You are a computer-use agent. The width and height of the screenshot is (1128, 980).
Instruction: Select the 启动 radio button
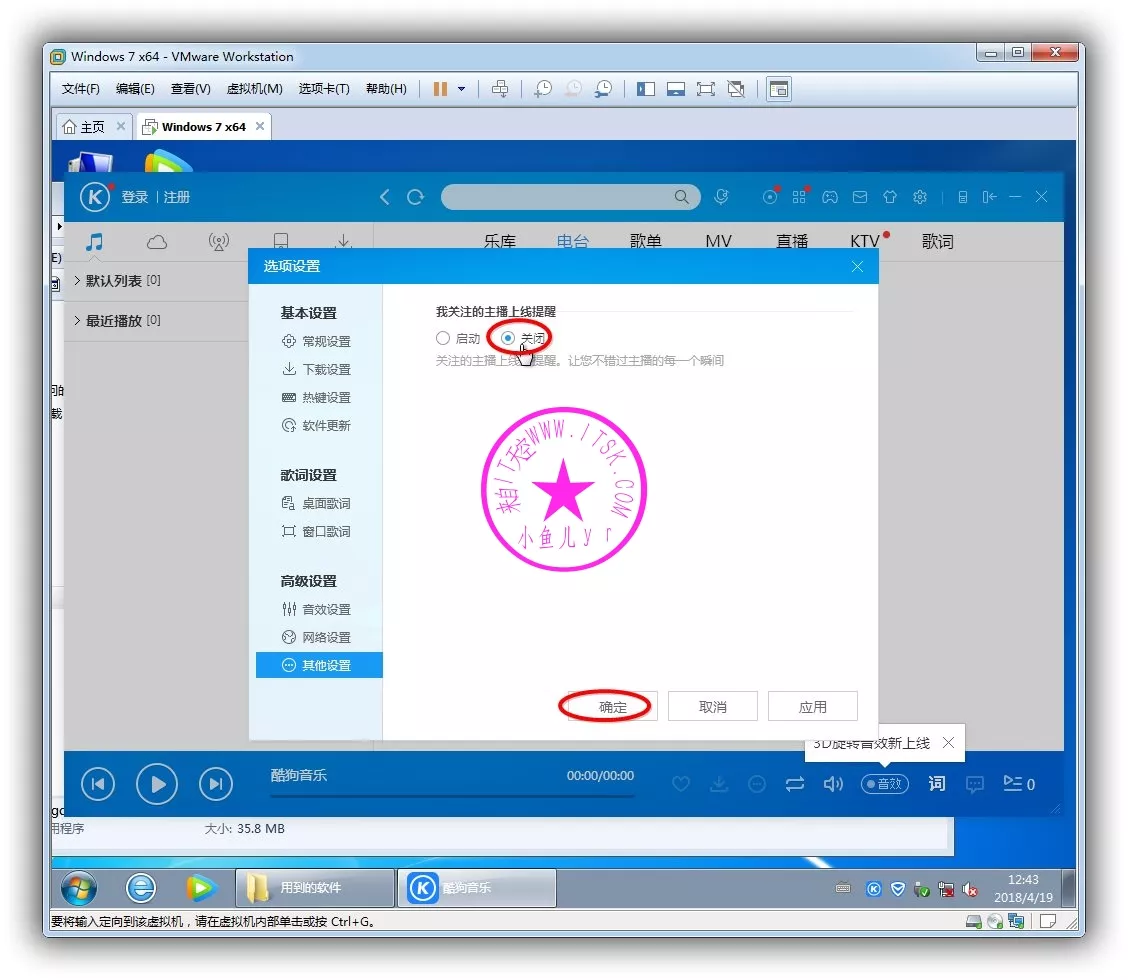point(443,339)
